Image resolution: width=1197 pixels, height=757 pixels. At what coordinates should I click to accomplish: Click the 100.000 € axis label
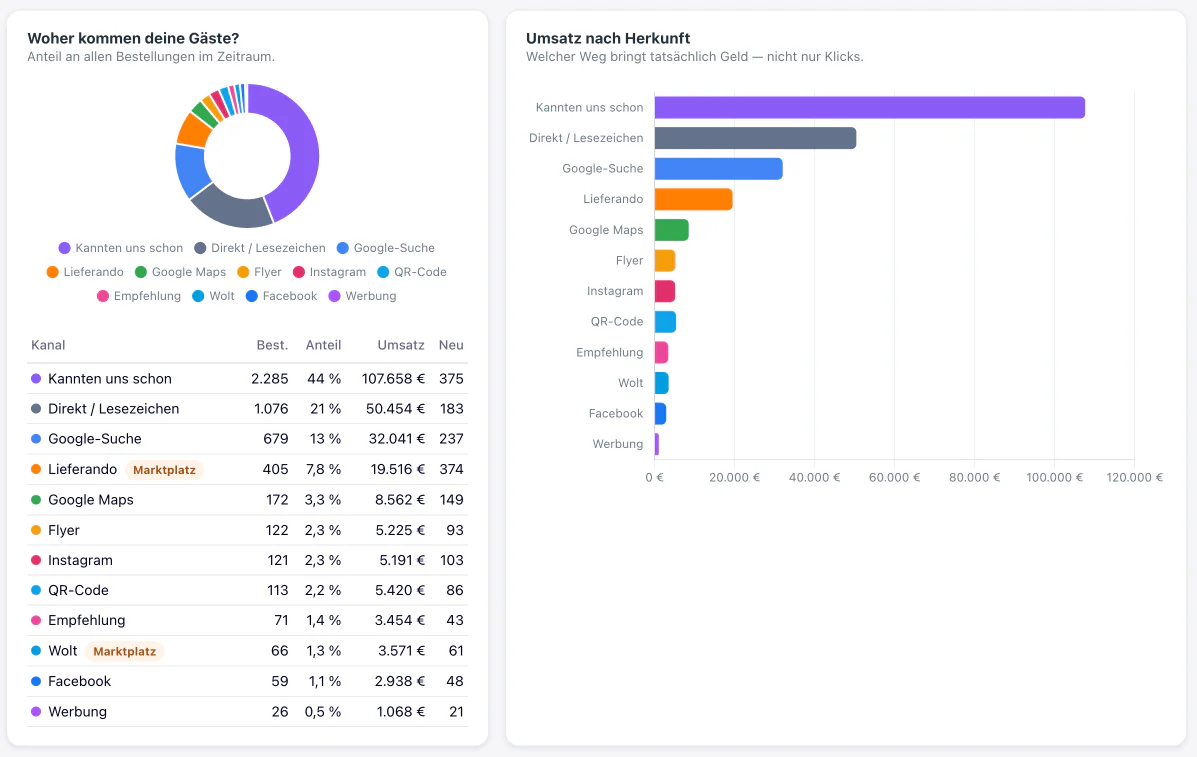(x=1054, y=478)
